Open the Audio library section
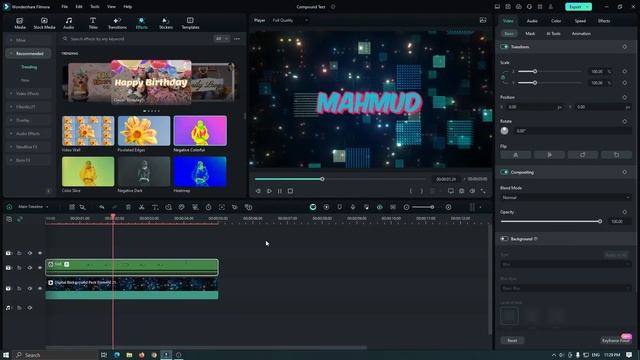Screen dimensions: 640x360 pos(69,23)
